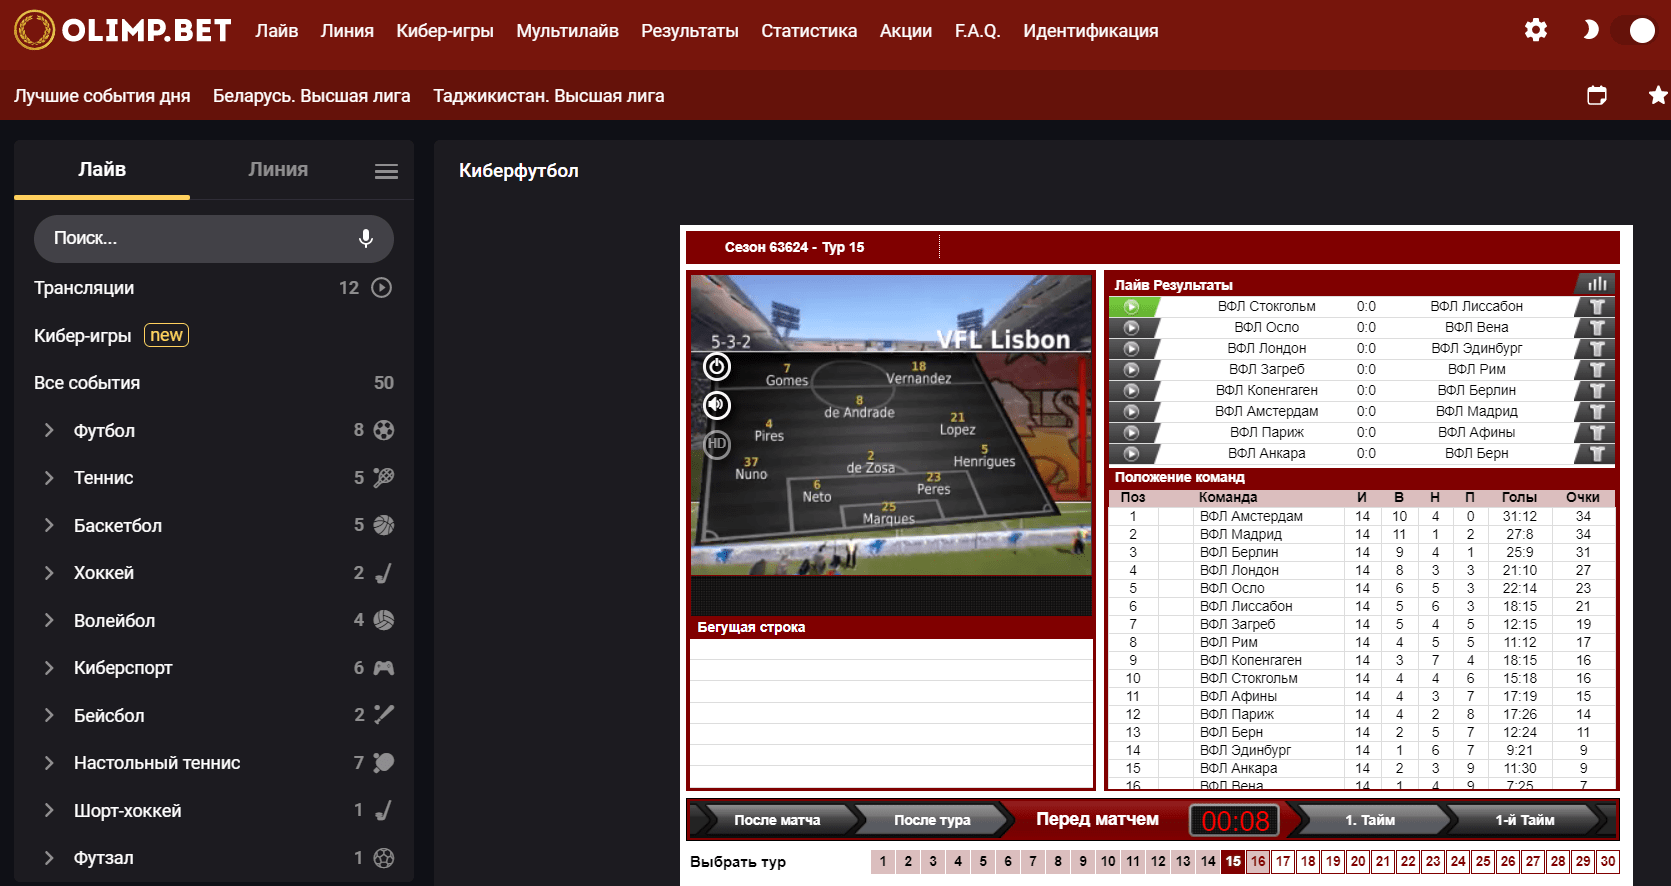This screenshot has width=1671, height=886.
Task: Open the settings gear icon
Action: tap(1536, 30)
